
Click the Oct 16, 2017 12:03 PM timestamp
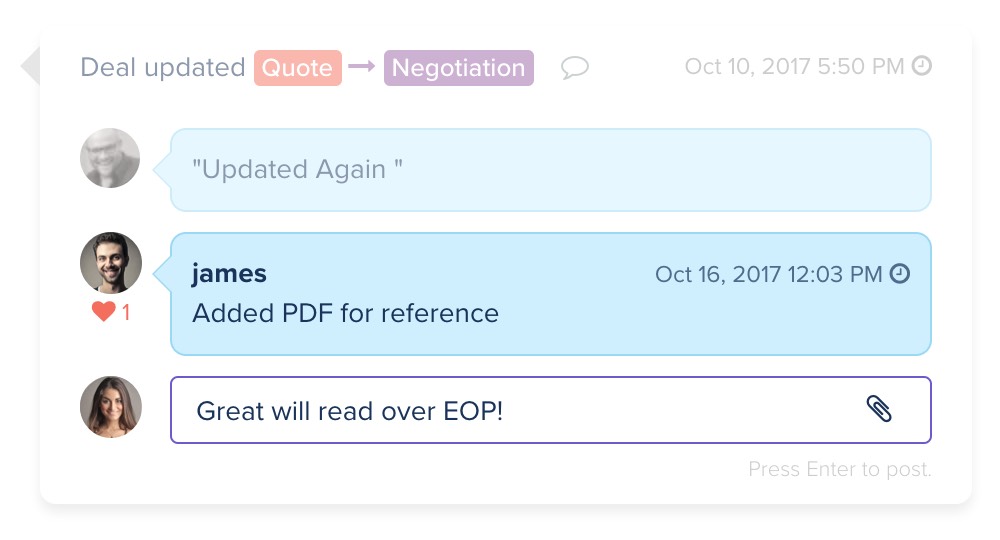[768, 274]
